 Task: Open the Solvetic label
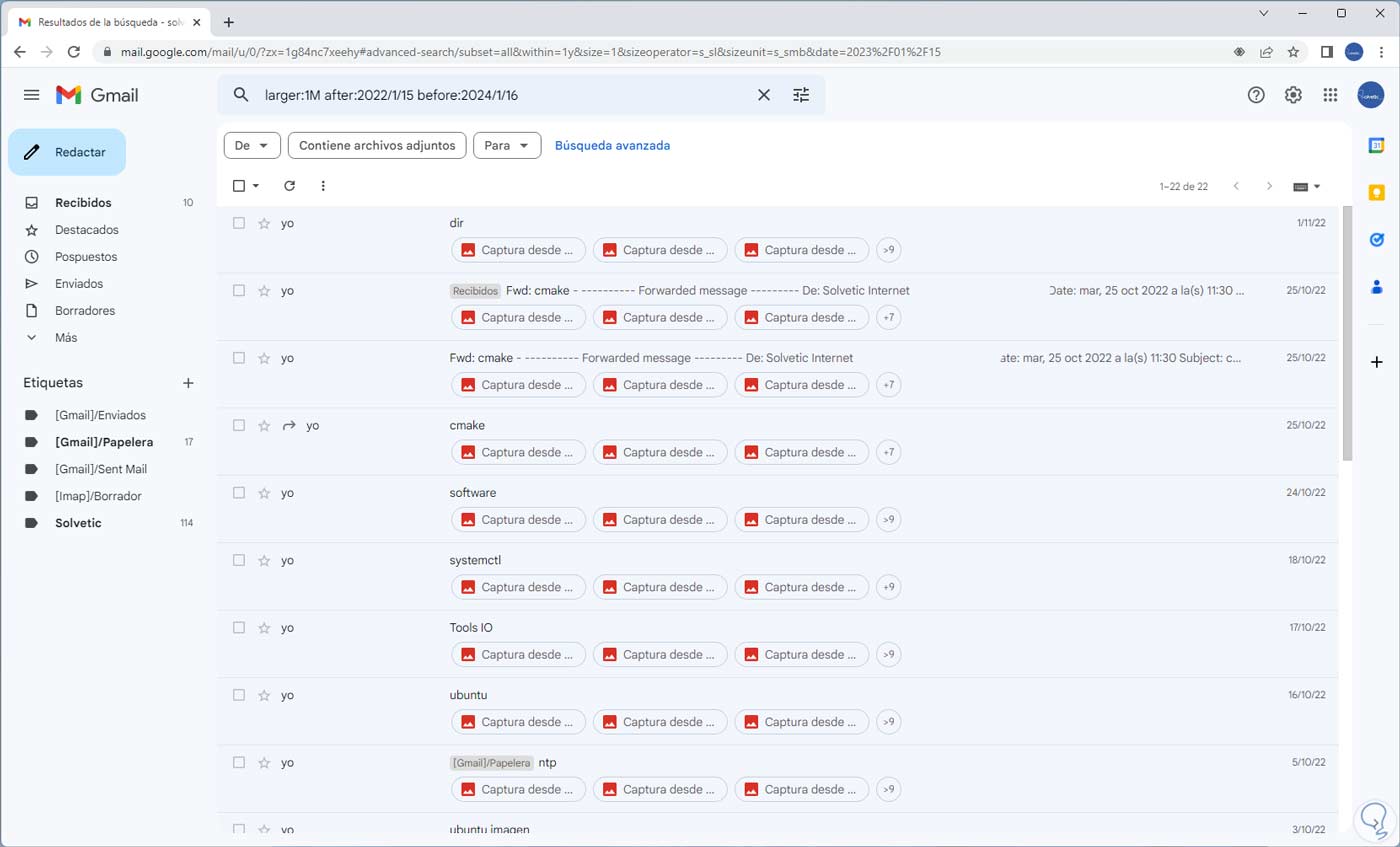[78, 523]
